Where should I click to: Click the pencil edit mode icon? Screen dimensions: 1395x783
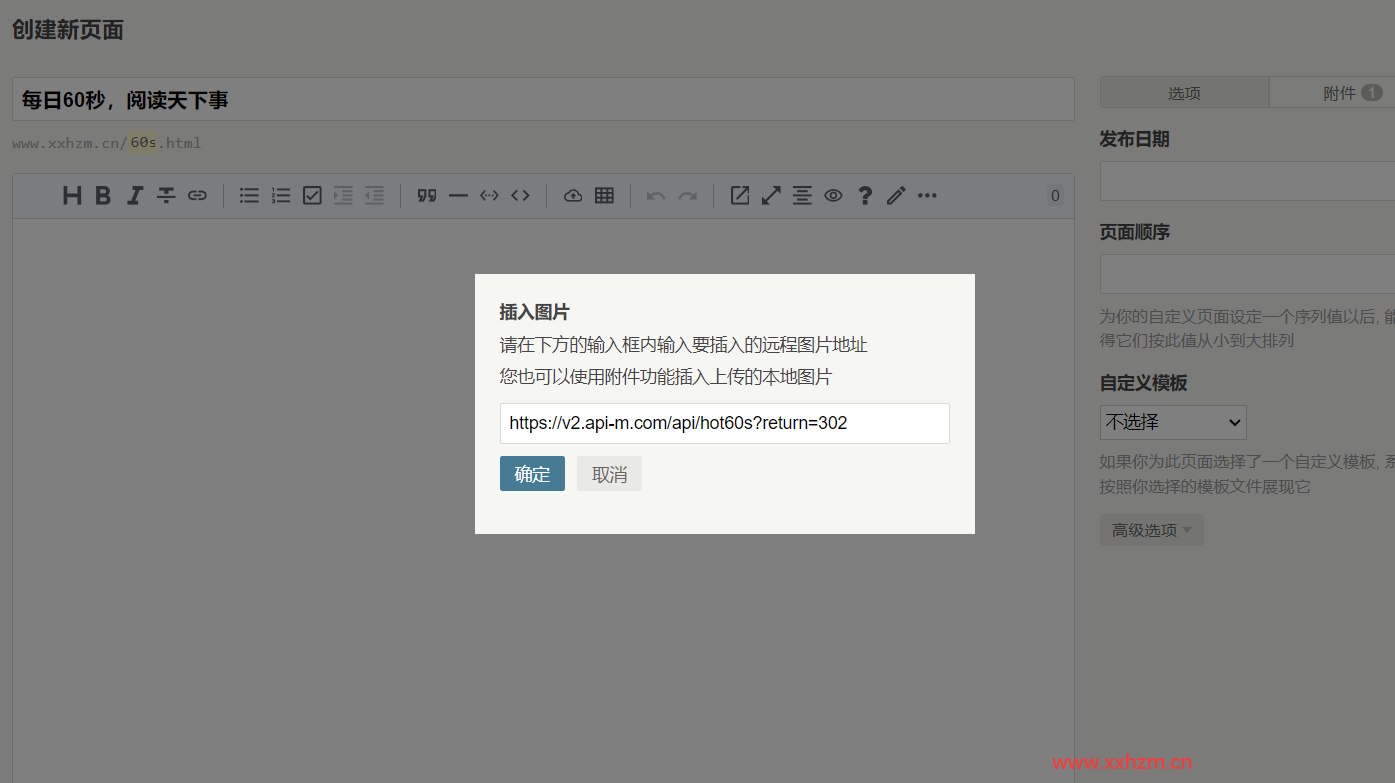pyautogui.click(x=896, y=196)
